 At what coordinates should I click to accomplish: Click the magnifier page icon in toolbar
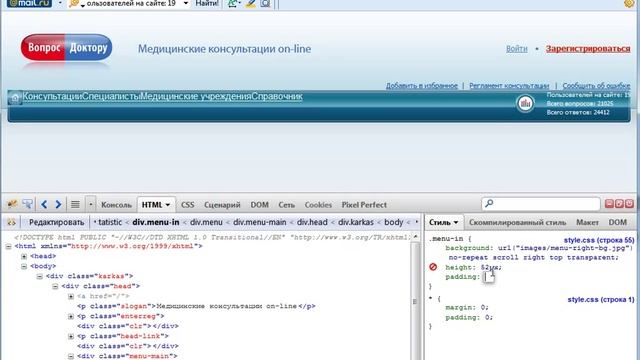click(265, 4)
